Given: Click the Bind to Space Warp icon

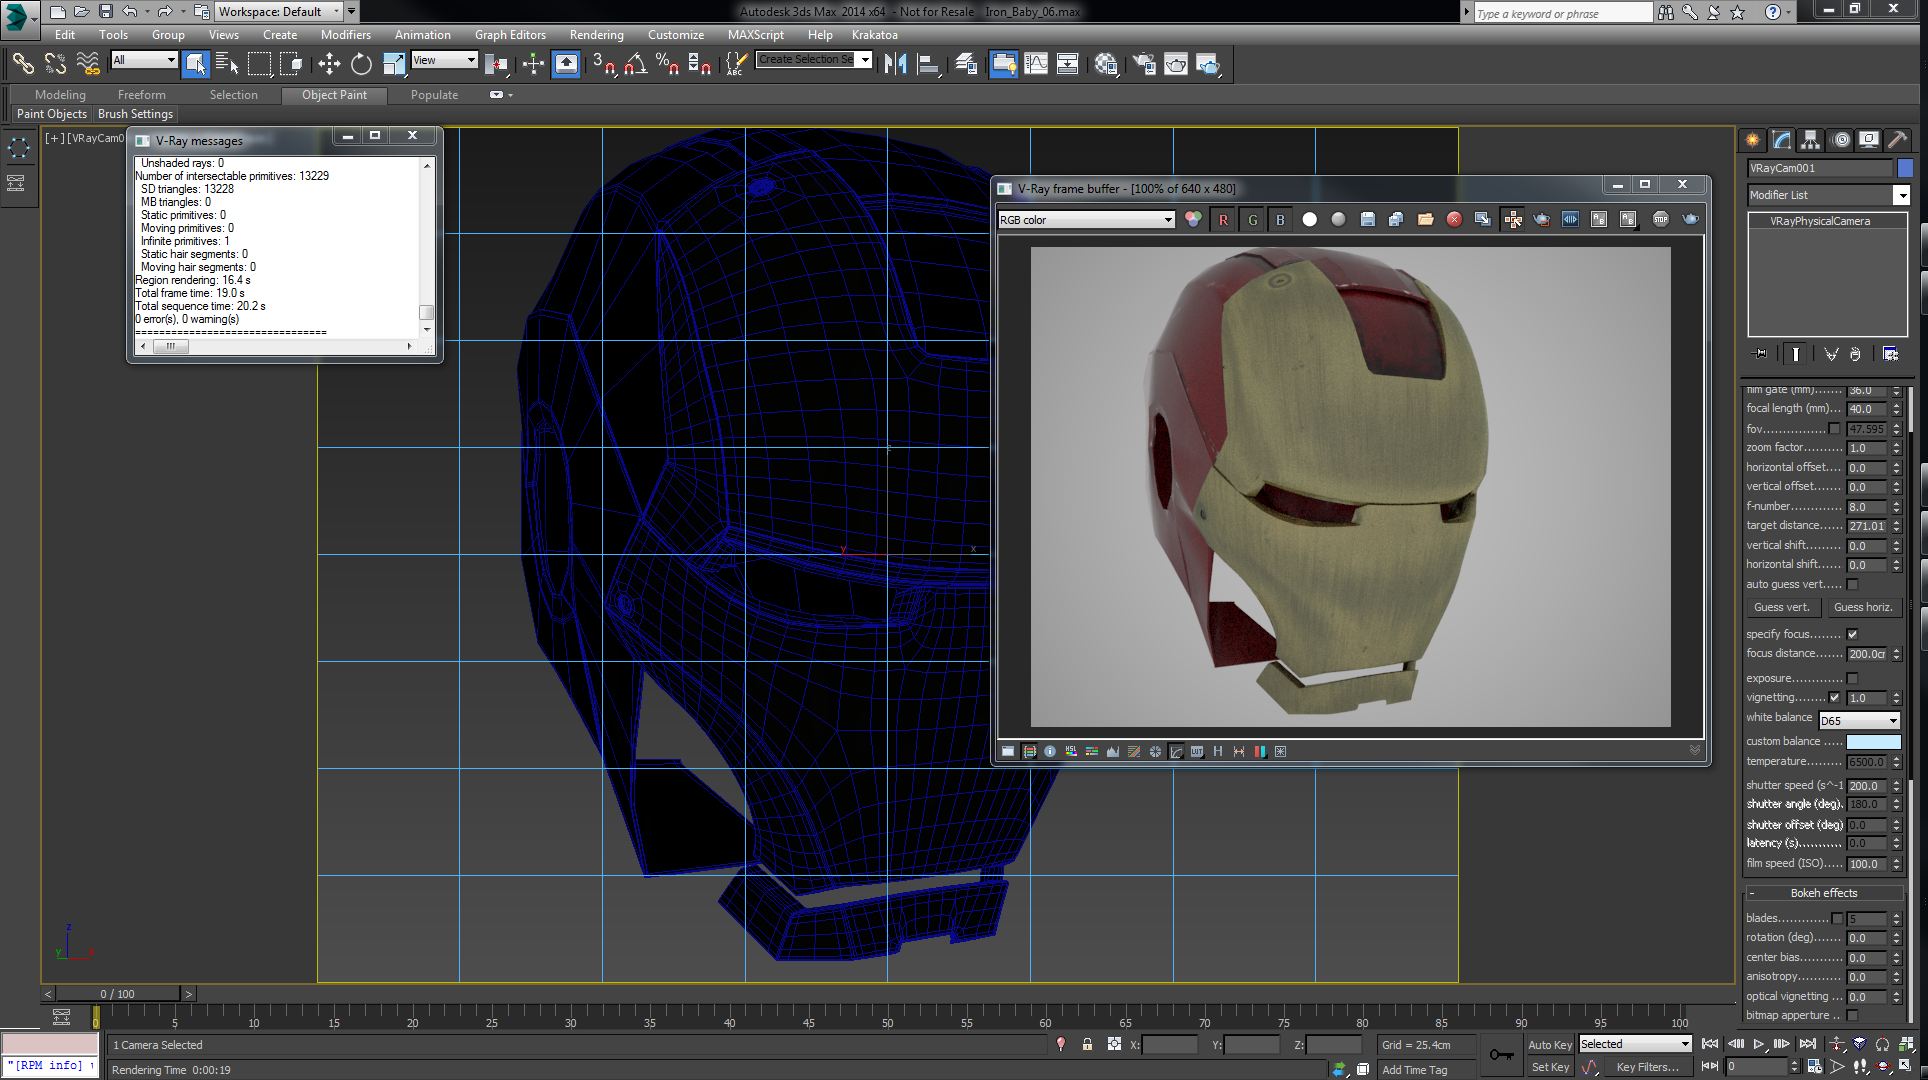Looking at the screenshot, I should 88,64.
